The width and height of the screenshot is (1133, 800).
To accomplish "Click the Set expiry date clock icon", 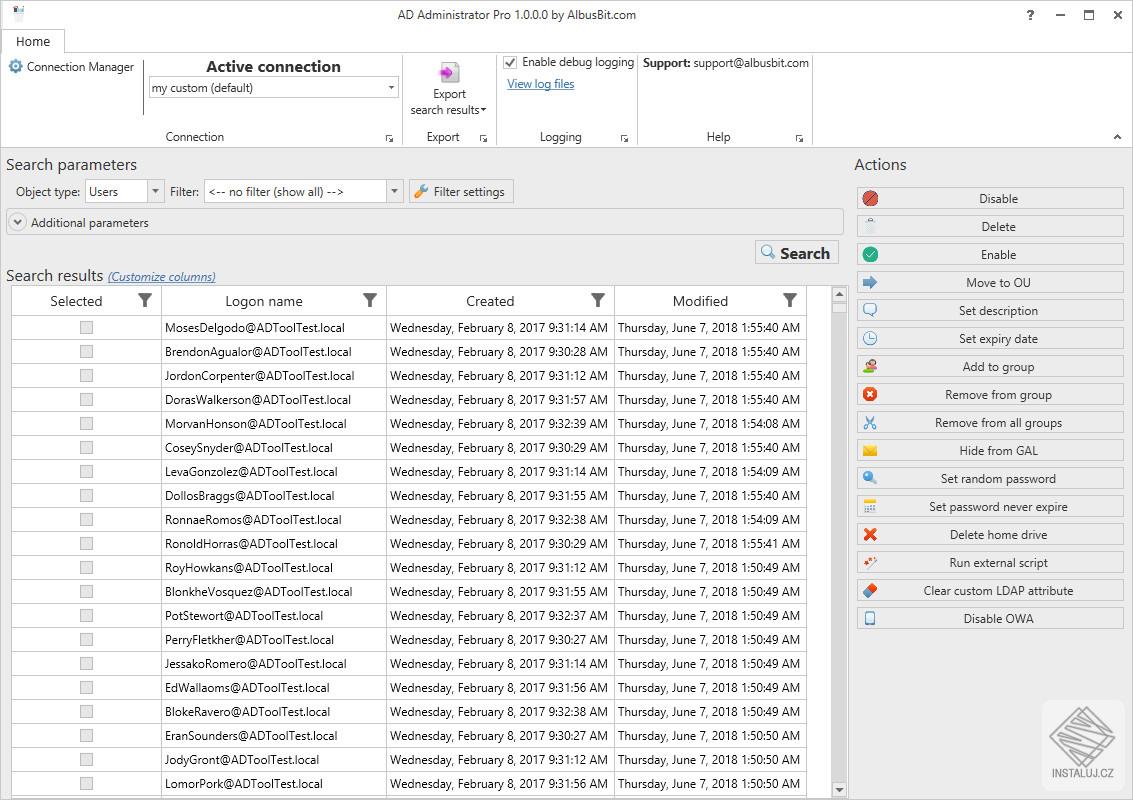I will point(870,339).
